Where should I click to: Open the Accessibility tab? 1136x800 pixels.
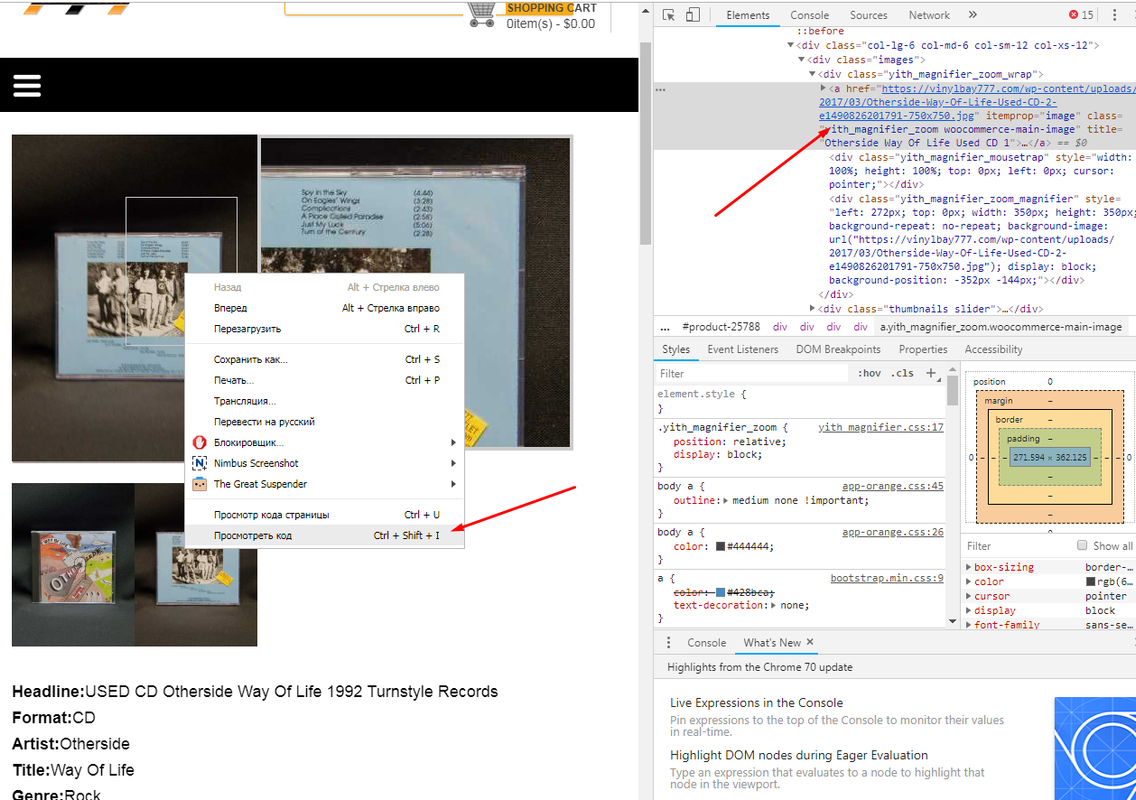[993, 349]
